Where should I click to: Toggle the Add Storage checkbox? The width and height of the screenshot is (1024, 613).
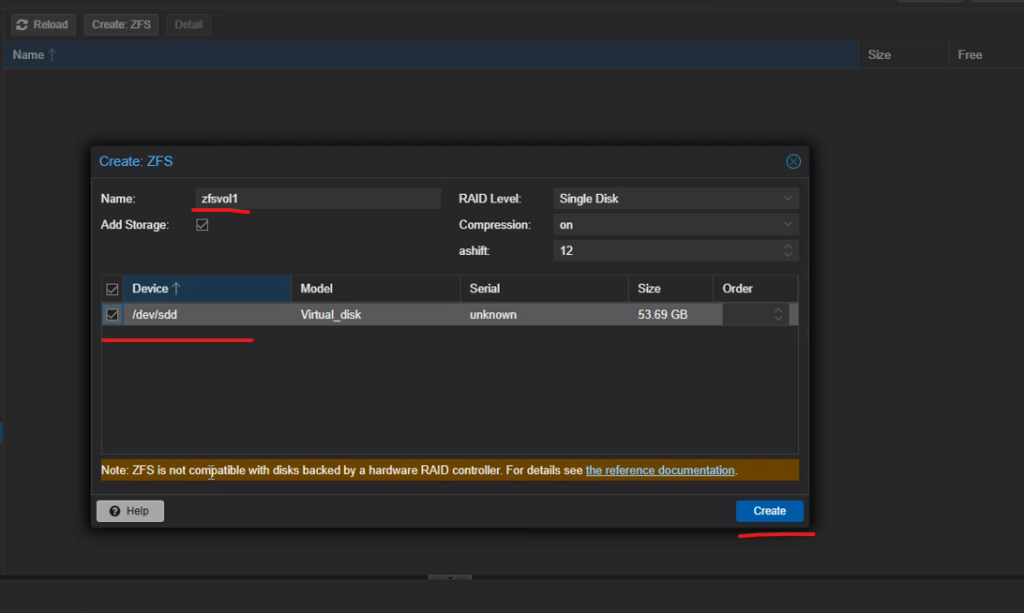pyautogui.click(x=202, y=225)
